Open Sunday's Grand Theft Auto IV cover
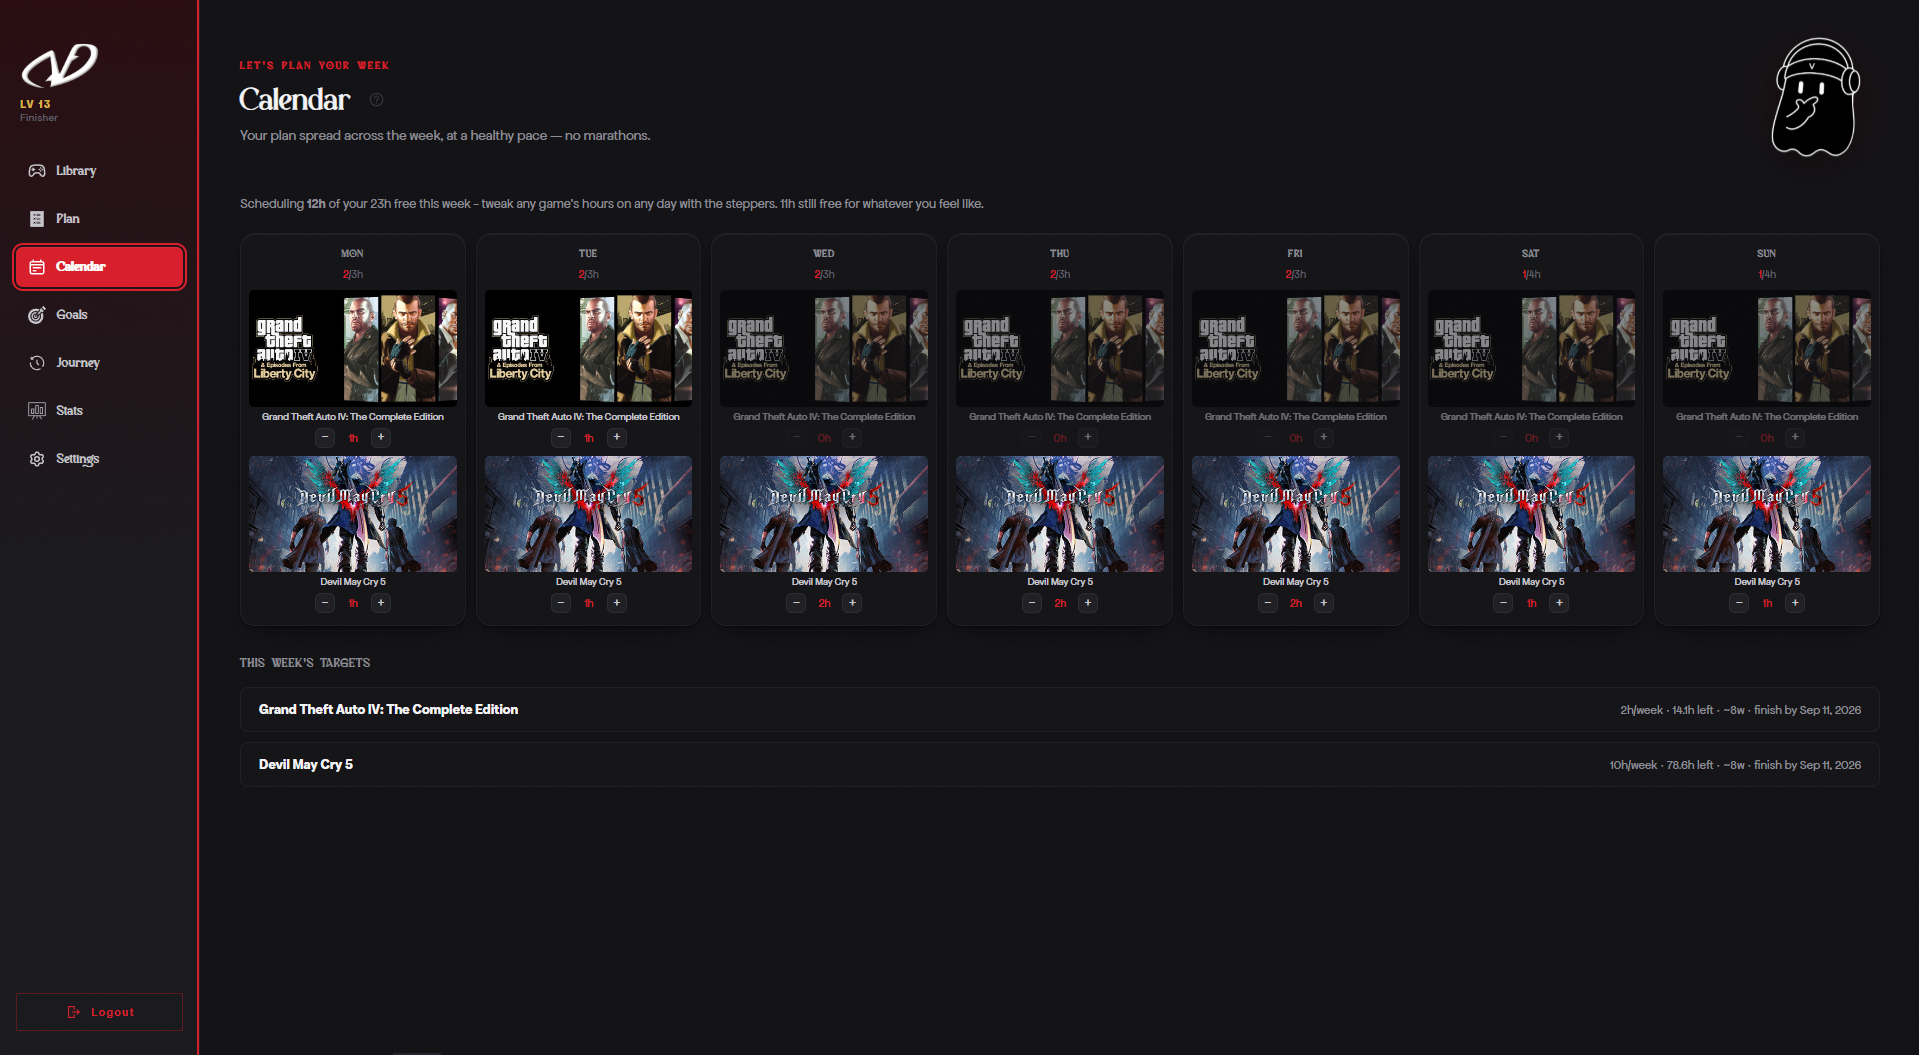Screen dimensions: 1919x1055 (x=1767, y=348)
